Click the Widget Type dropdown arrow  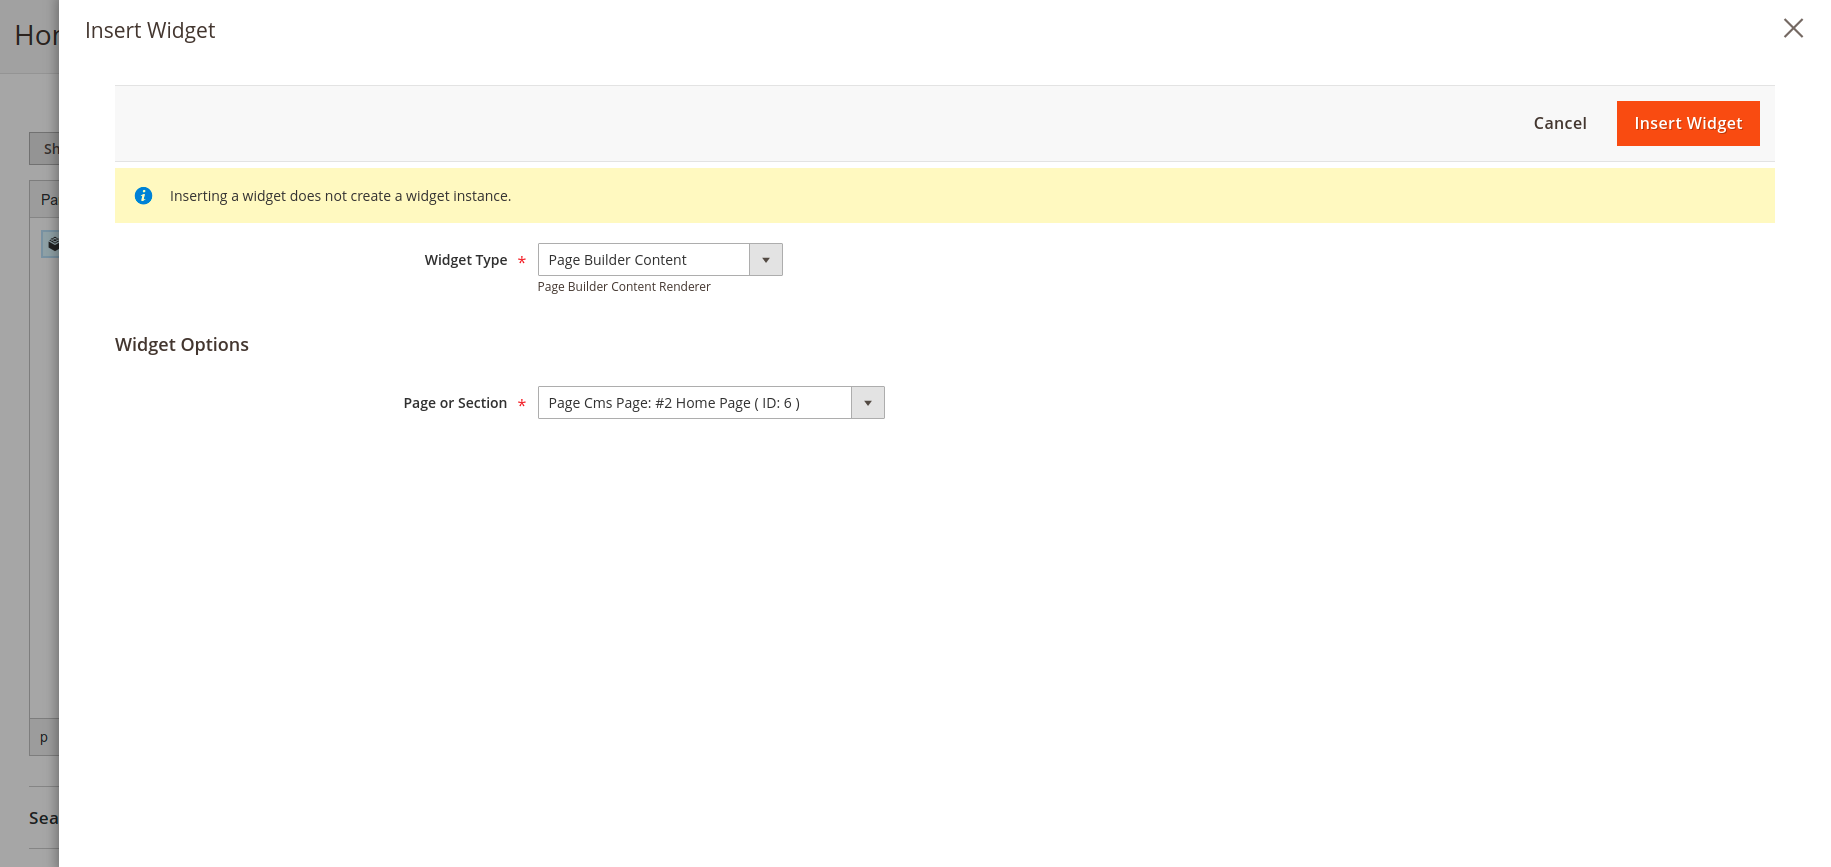[x=766, y=260]
